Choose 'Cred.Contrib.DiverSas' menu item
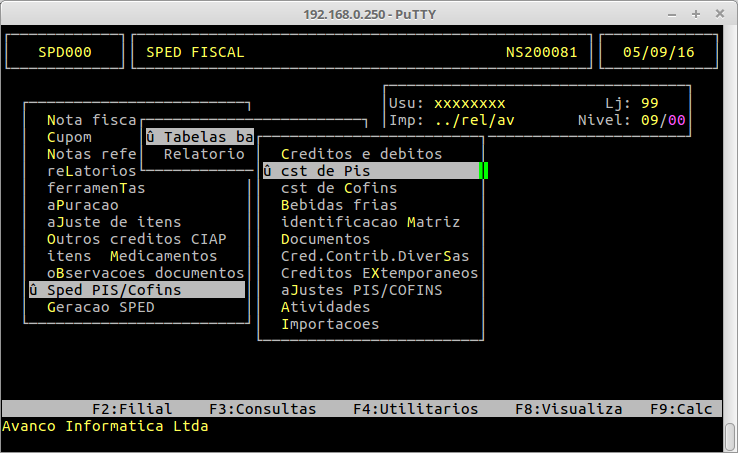738x453 pixels. tap(374, 256)
